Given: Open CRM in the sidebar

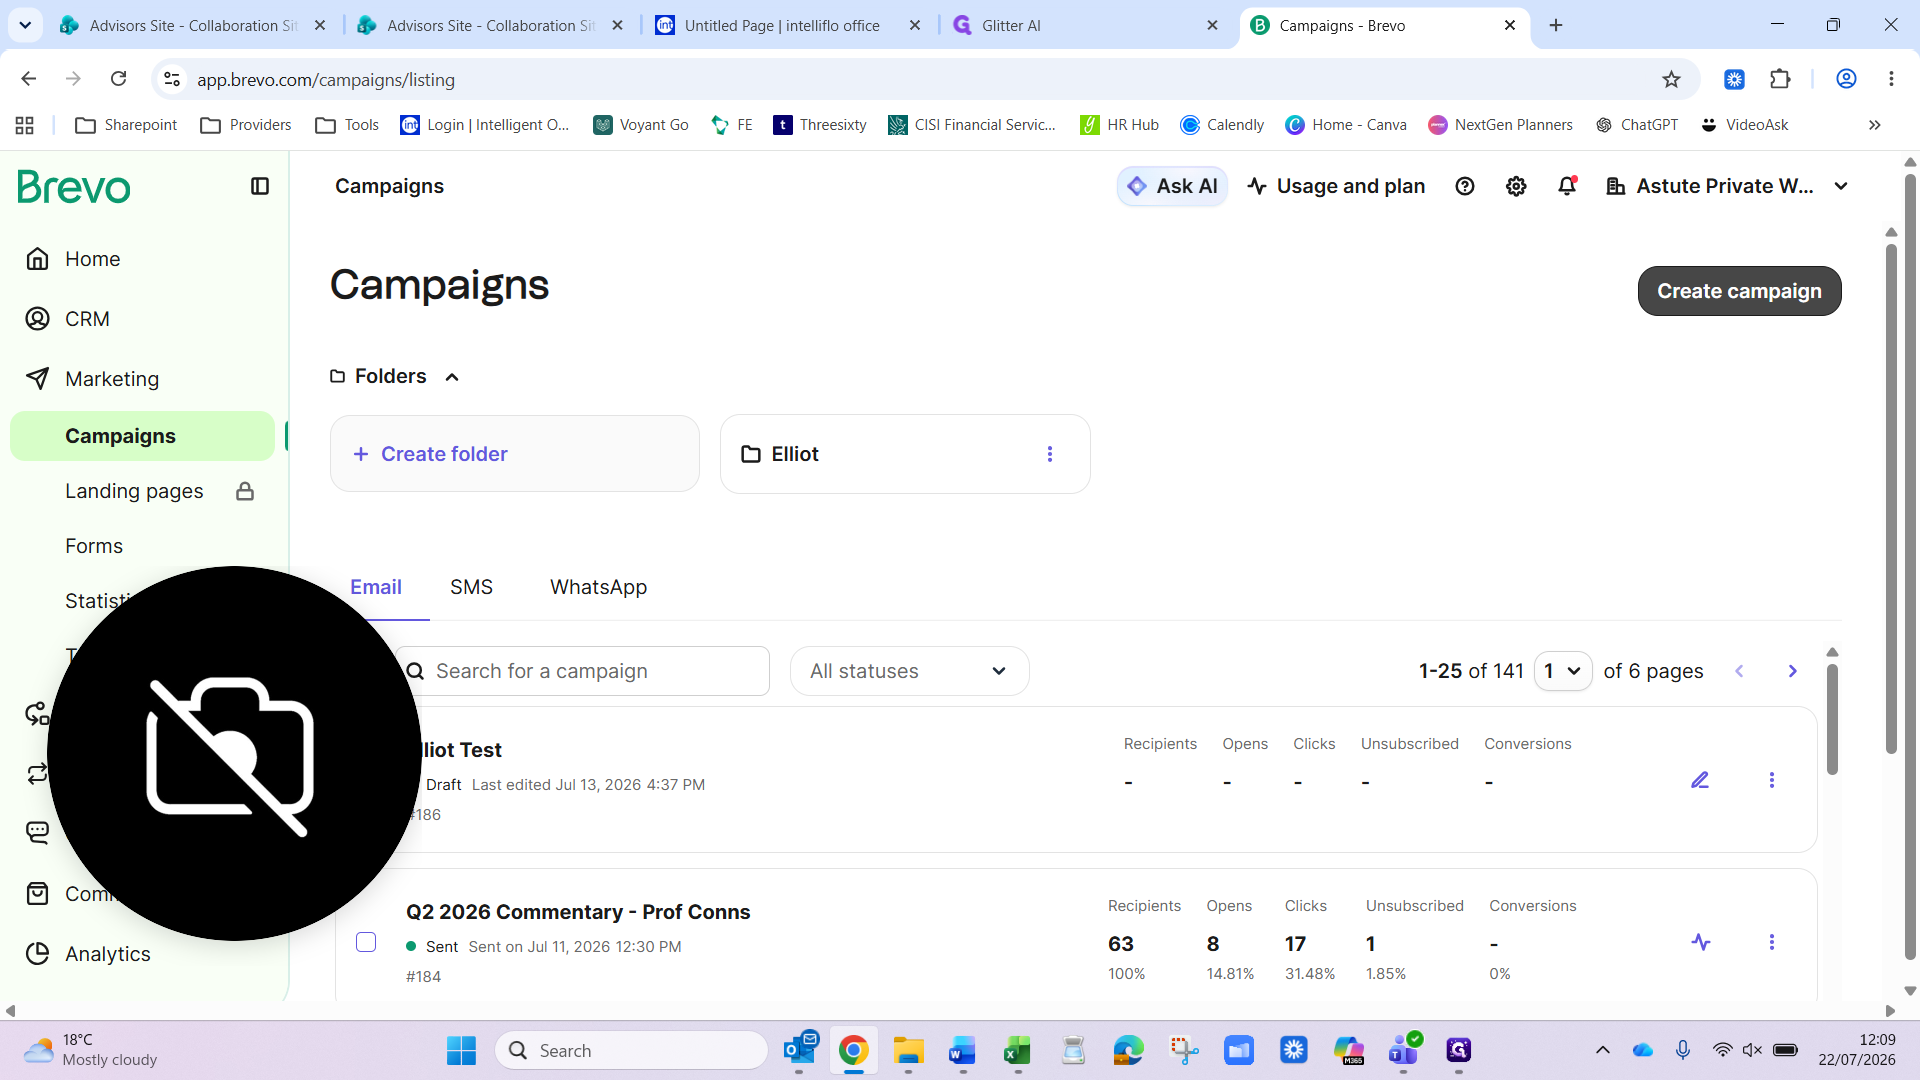Looking at the screenshot, I should tap(87, 319).
